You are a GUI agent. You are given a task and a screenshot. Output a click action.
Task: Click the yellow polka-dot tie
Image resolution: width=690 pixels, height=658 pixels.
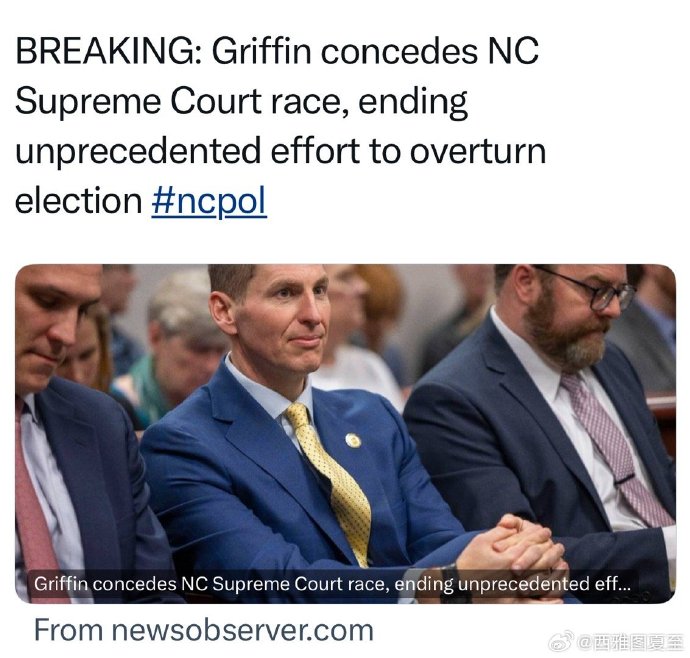332,480
